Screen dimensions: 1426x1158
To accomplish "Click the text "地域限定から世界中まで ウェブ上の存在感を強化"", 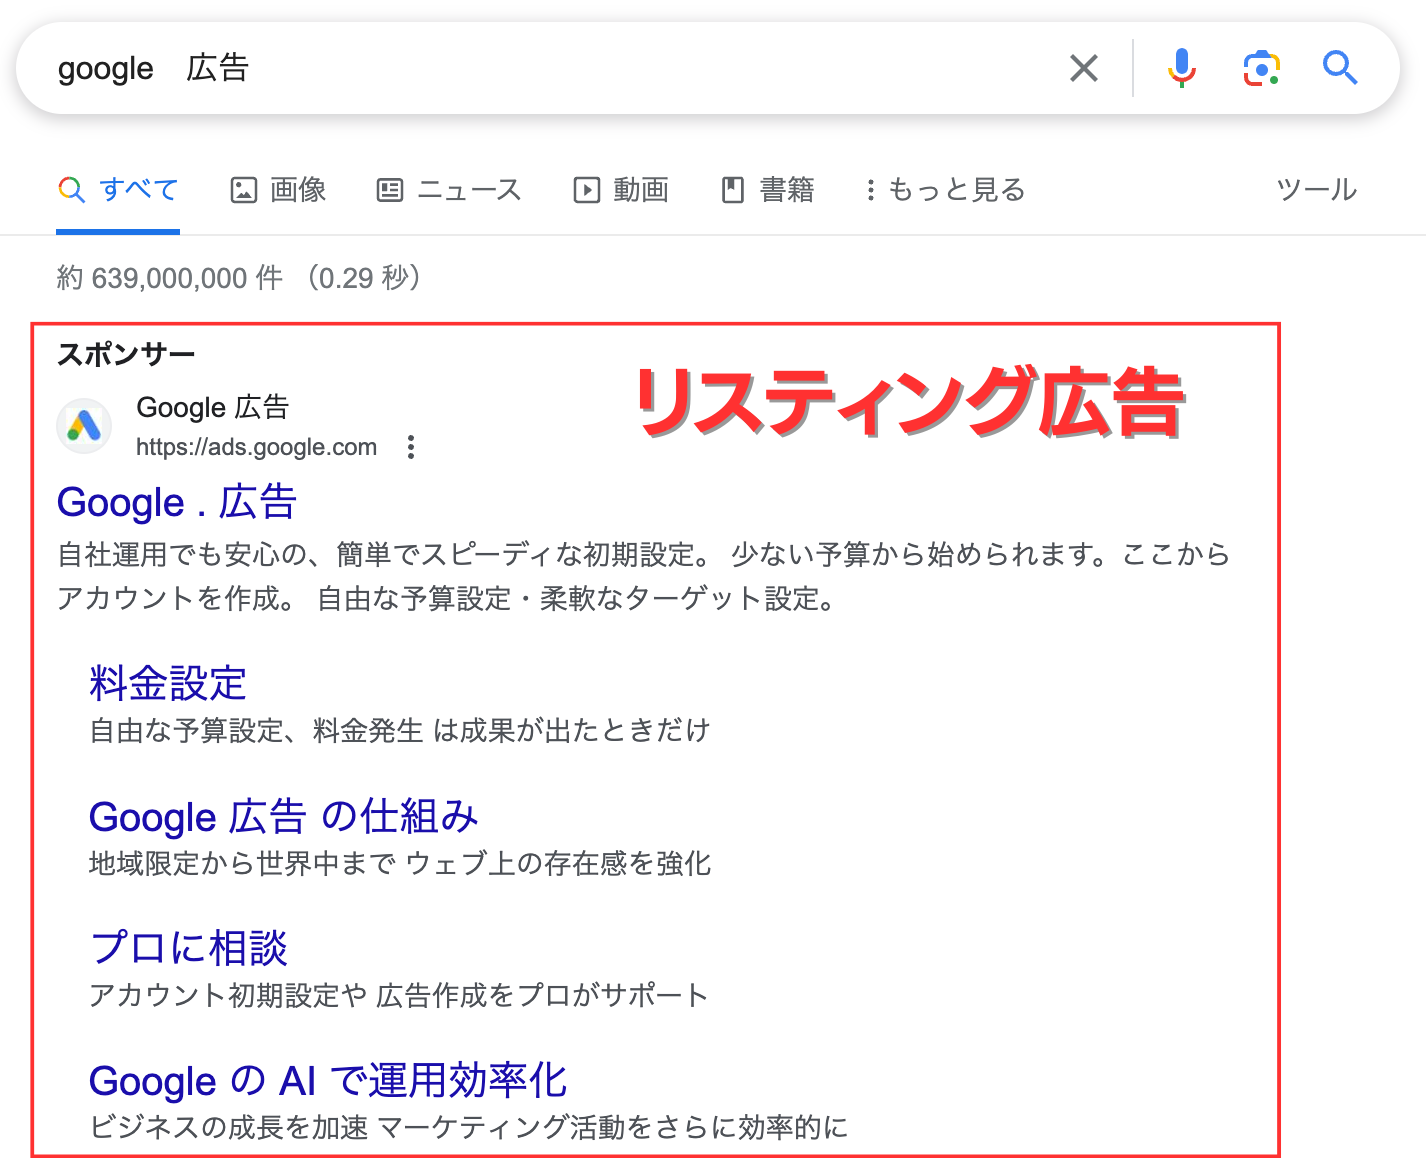I will (400, 863).
